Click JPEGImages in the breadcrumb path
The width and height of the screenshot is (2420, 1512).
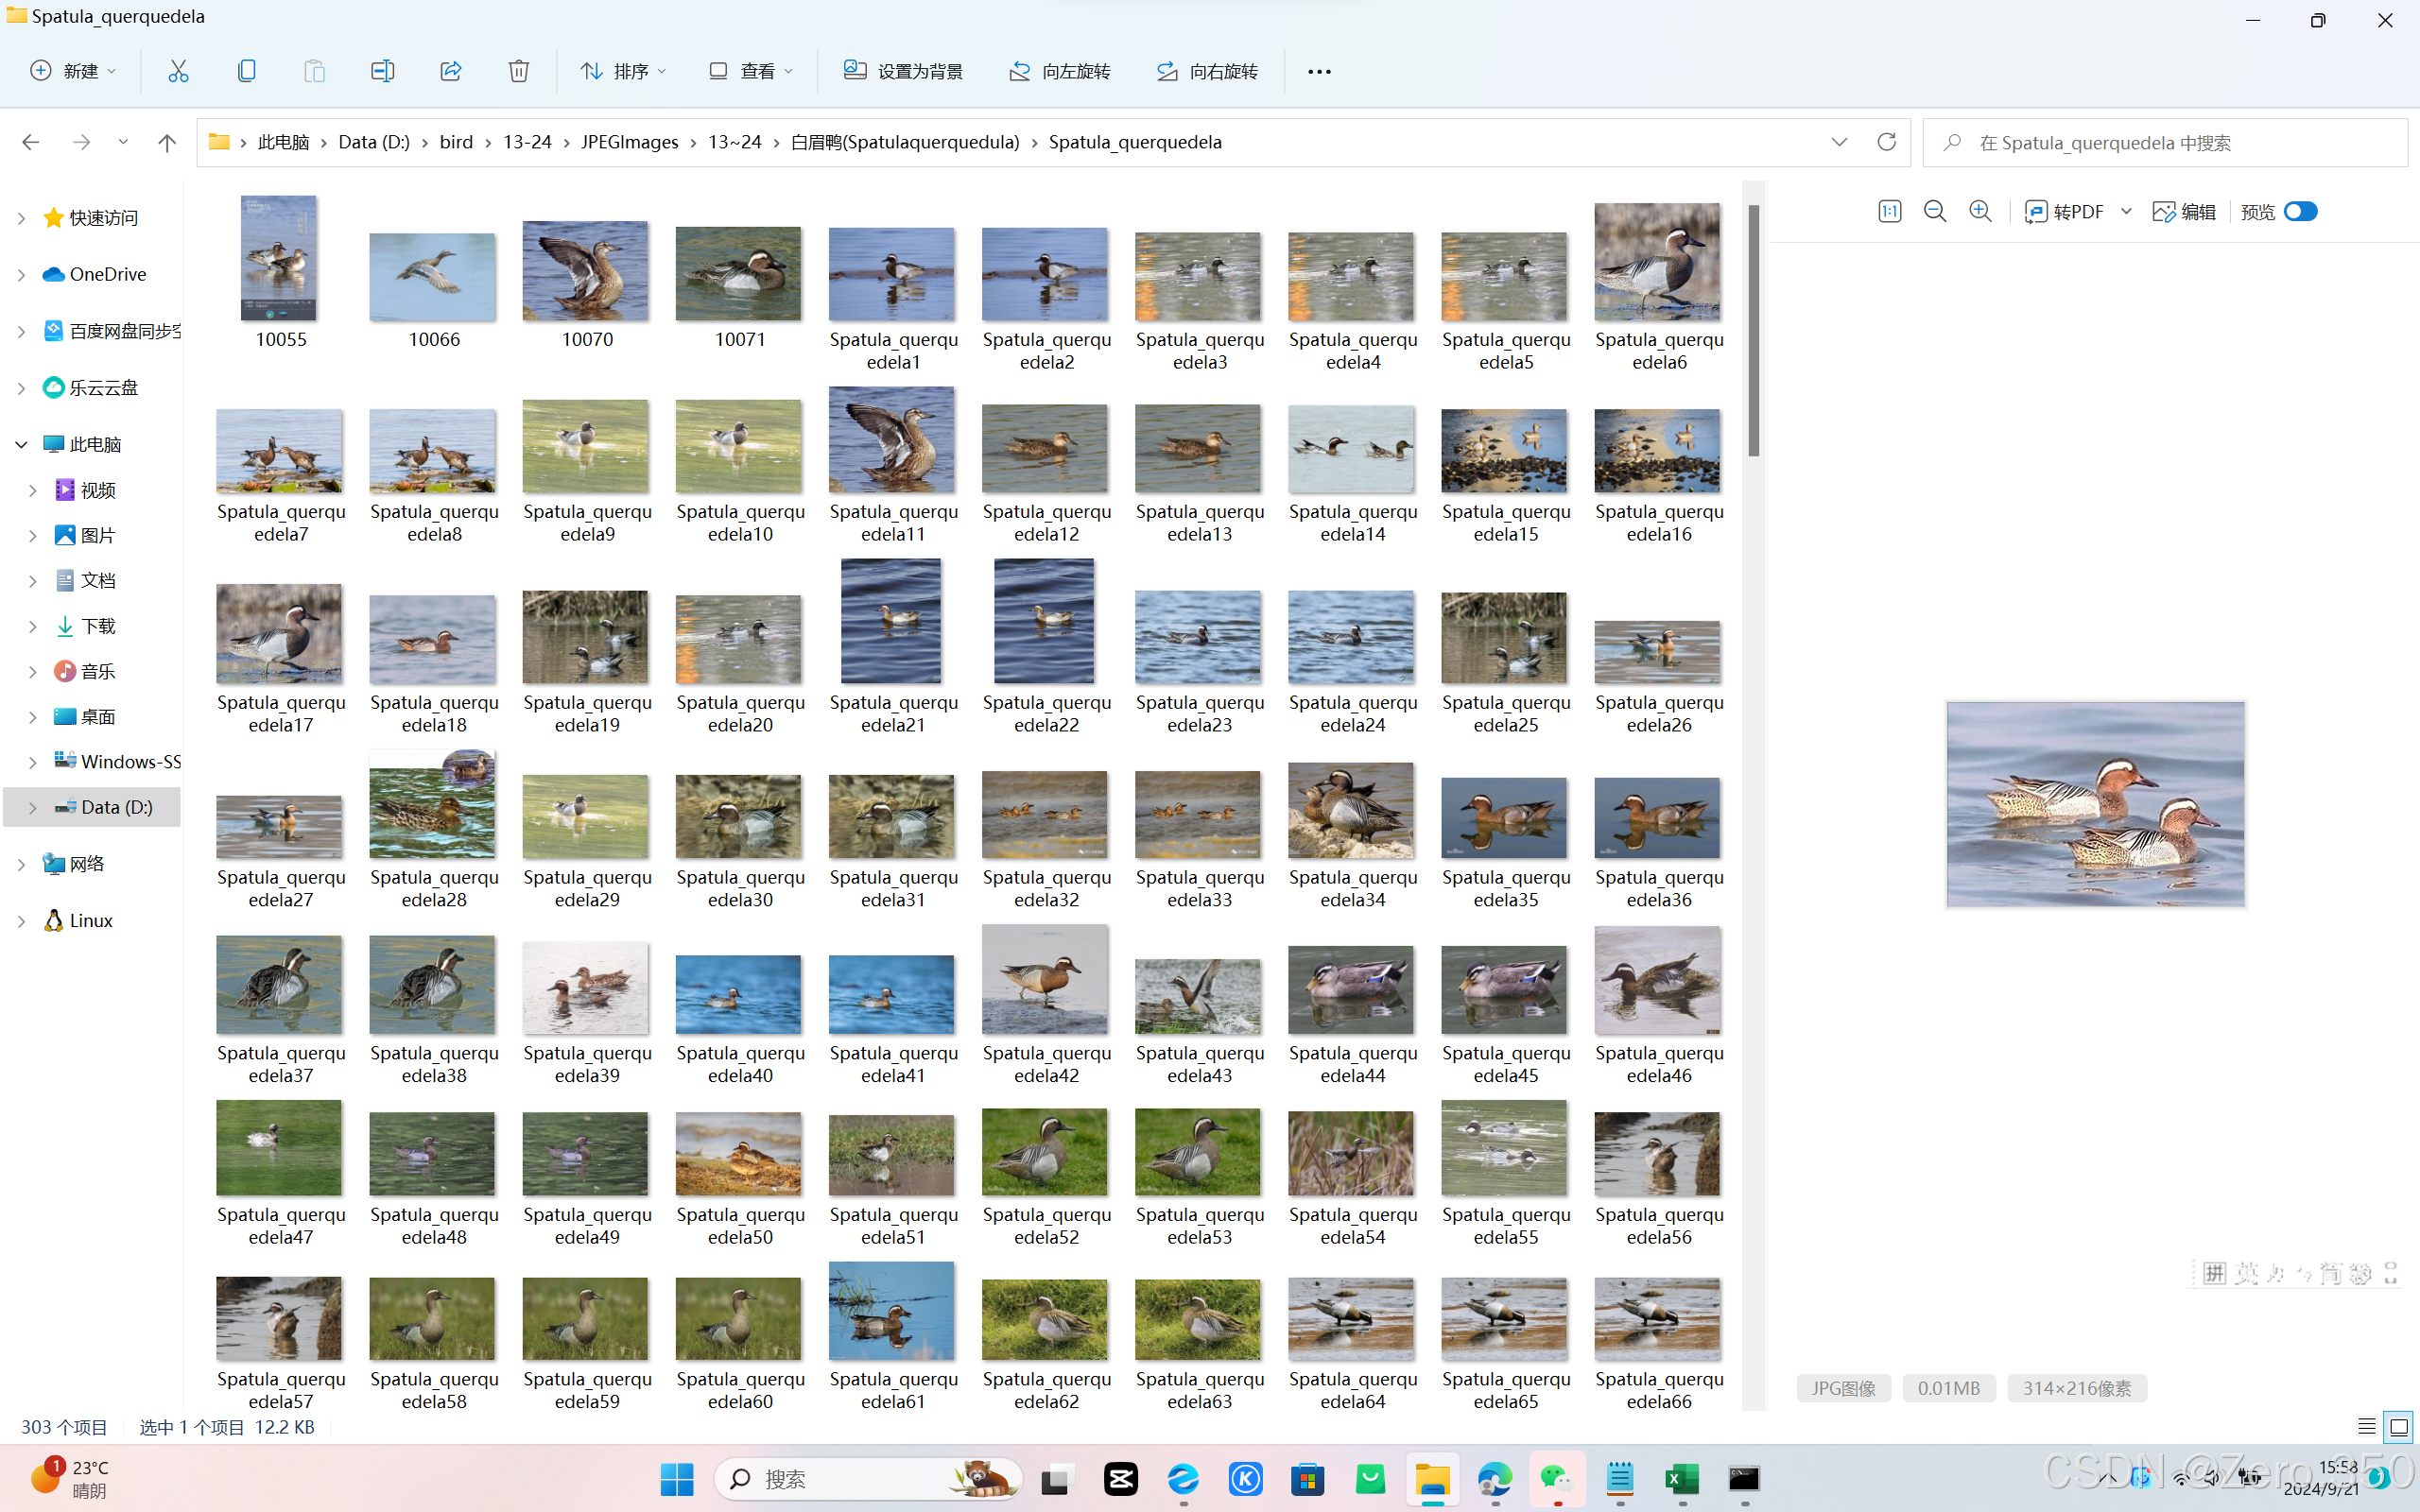pyautogui.click(x=629, y=142)
